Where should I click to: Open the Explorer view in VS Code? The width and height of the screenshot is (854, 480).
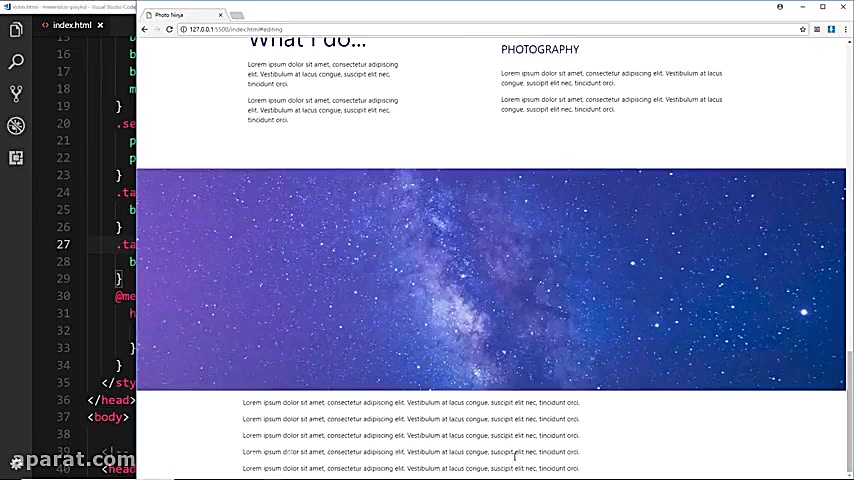point(16,29)
